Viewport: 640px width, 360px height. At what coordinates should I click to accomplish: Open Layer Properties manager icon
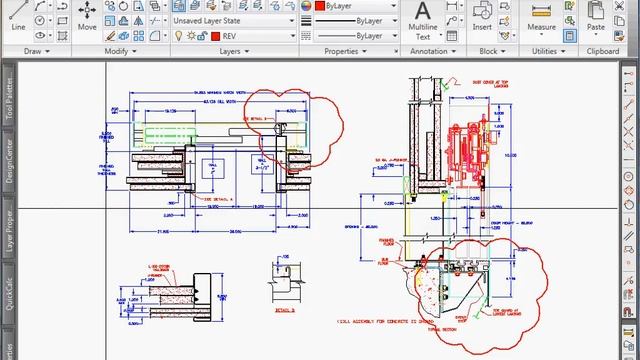click(178, 6)
